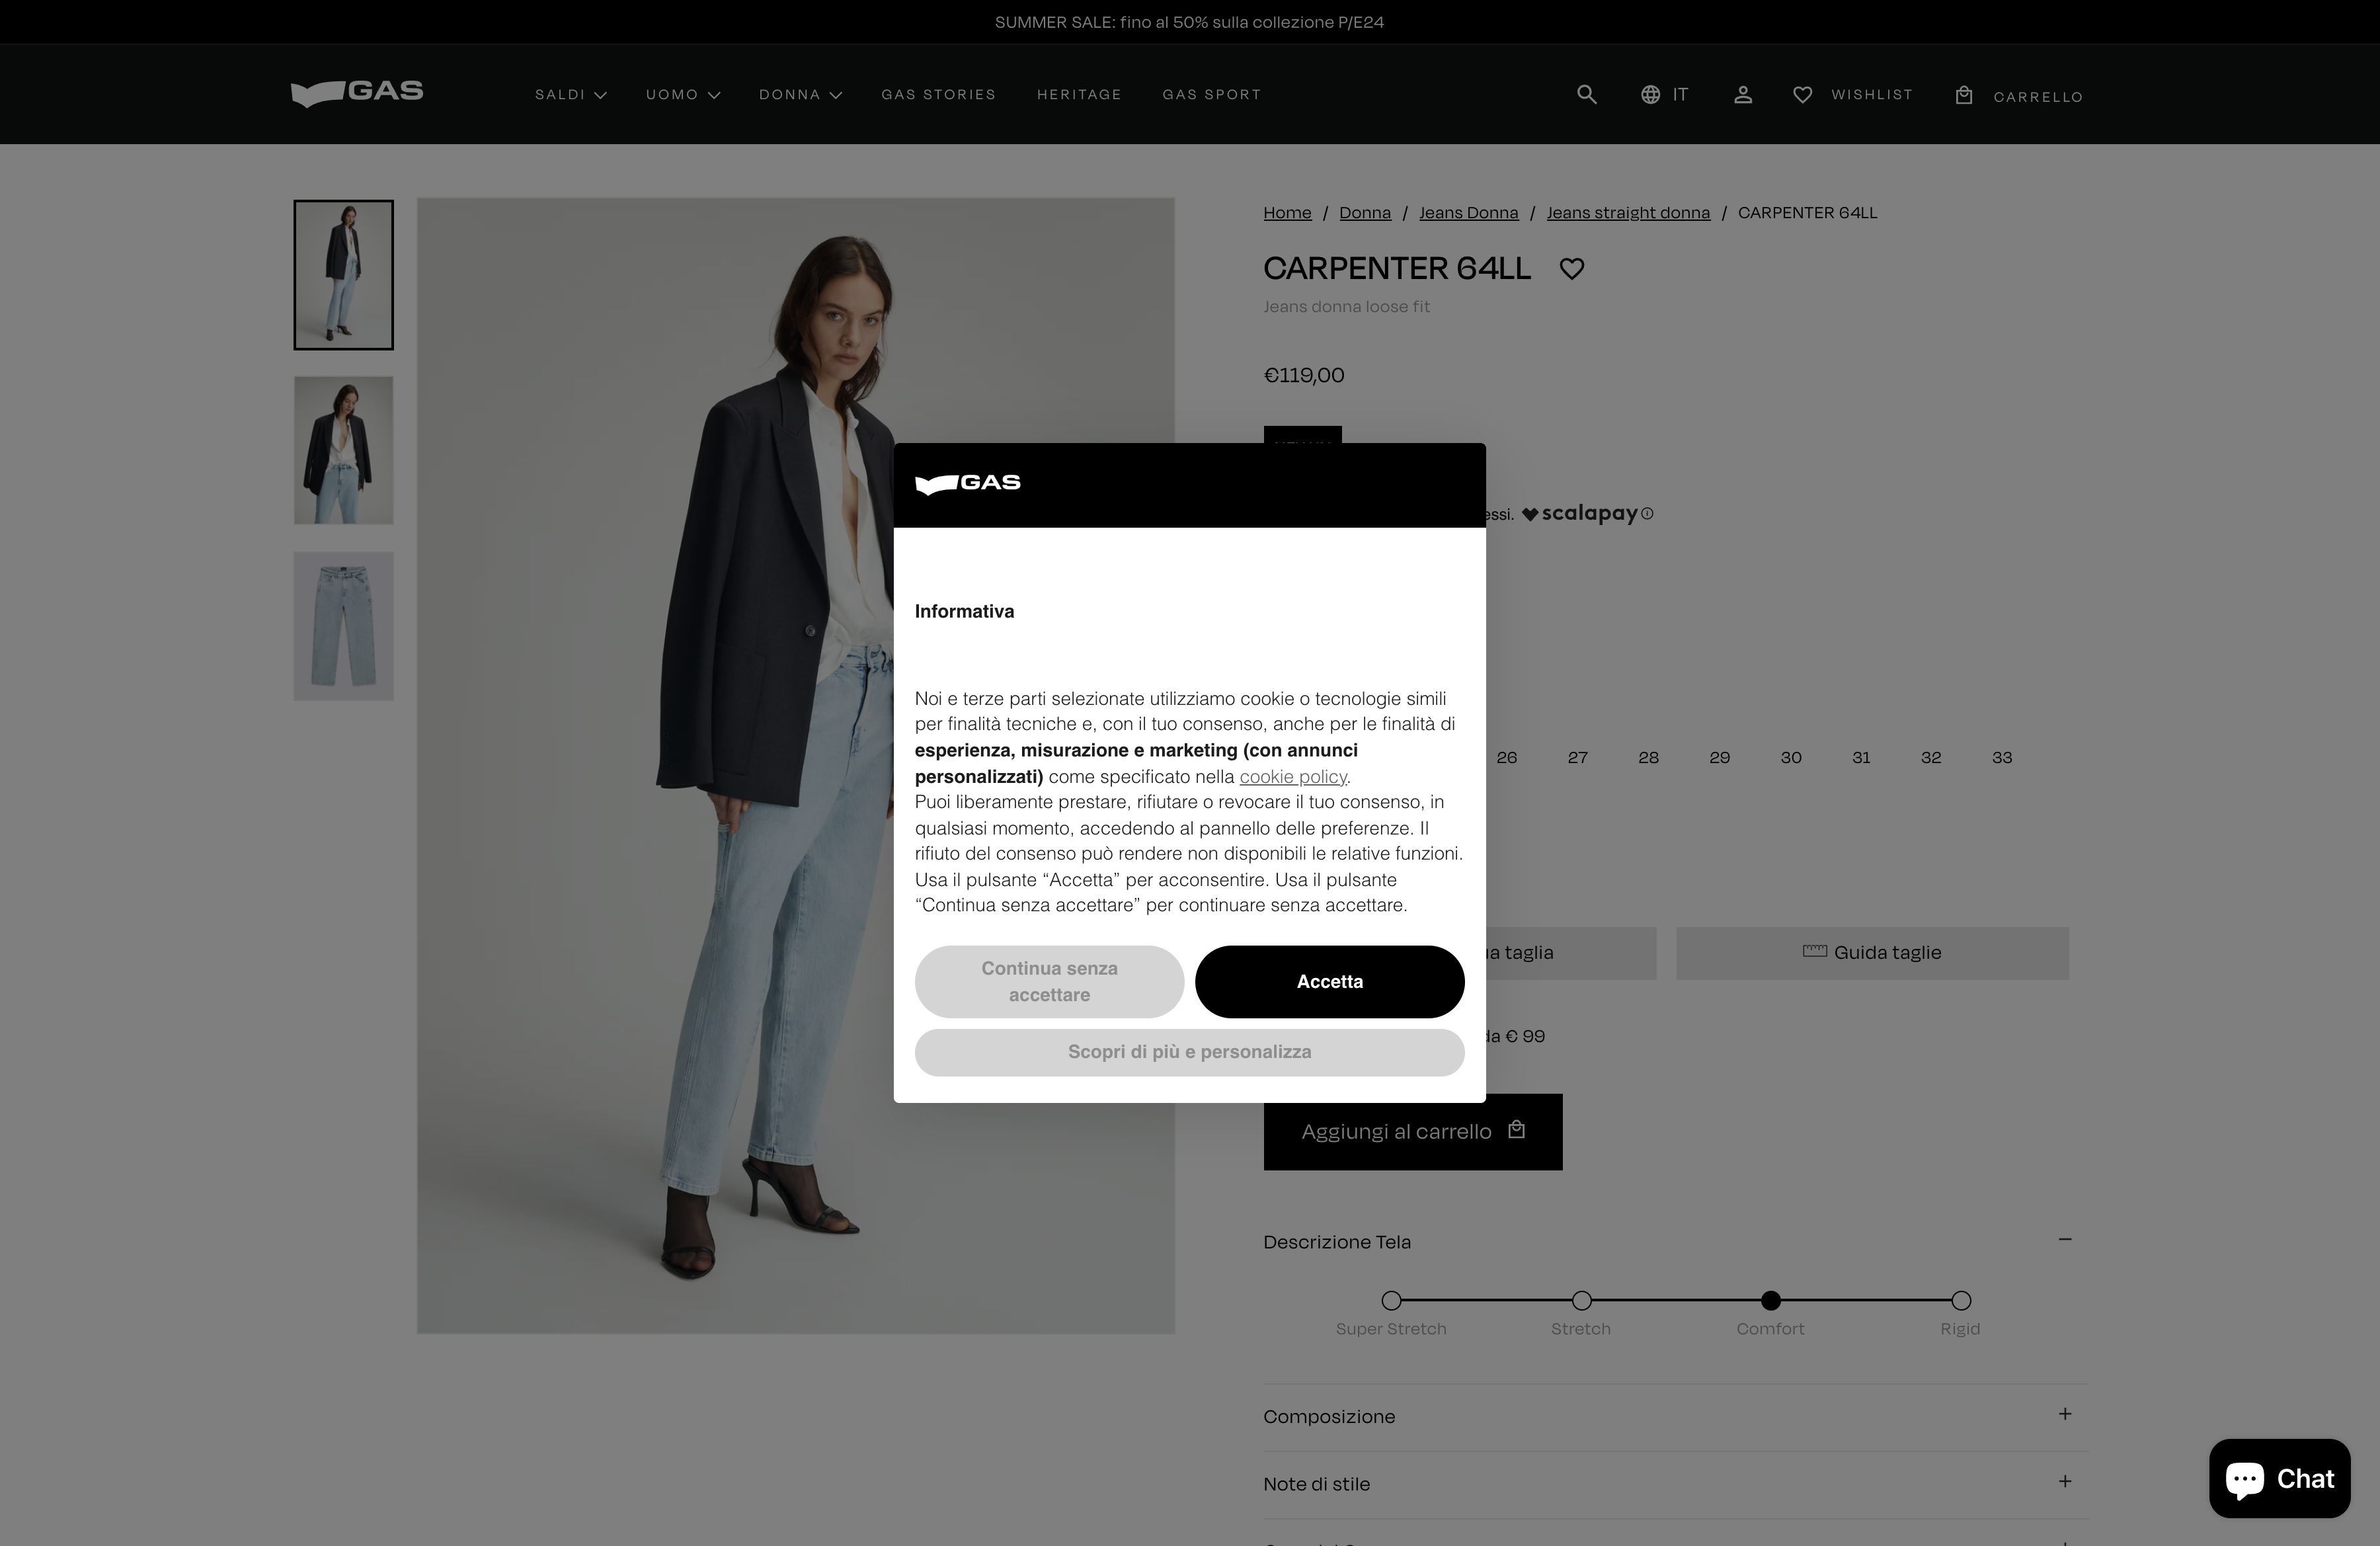Expand the SALDI dropdown menu
The height and width of the screenshot is (1546, 2380).
(x=570, y=94)
